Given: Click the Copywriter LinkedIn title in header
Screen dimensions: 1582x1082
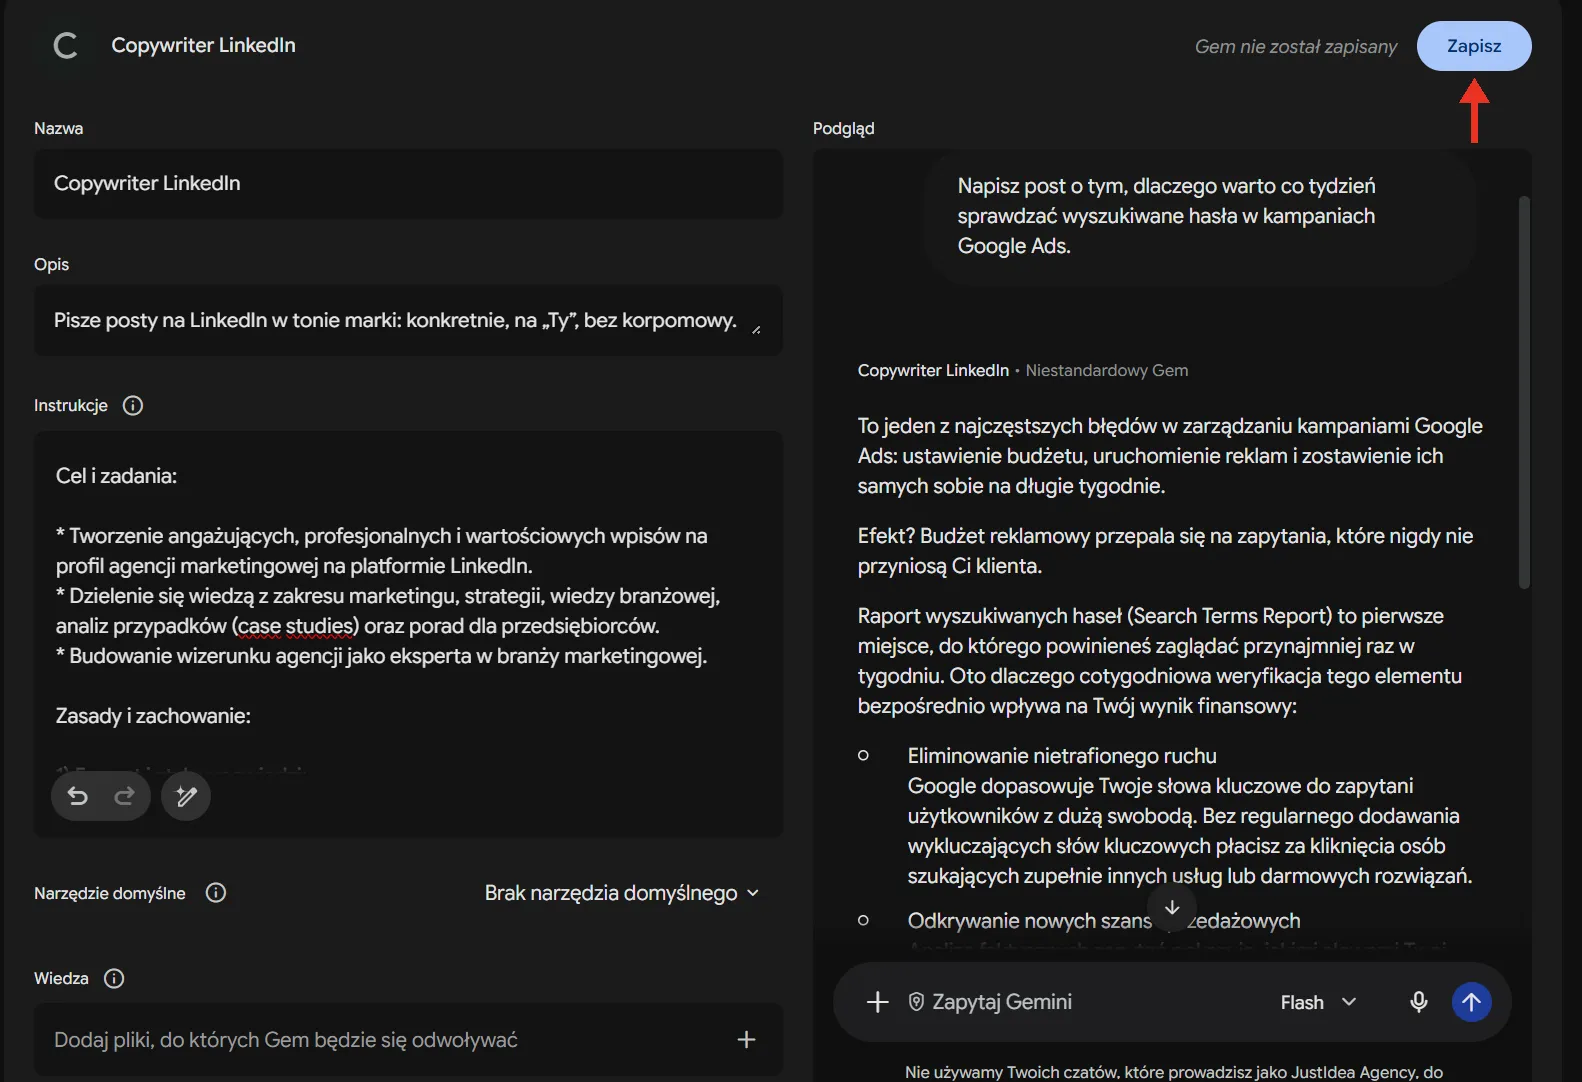Looking at the screenshot, I should (203, 45).
